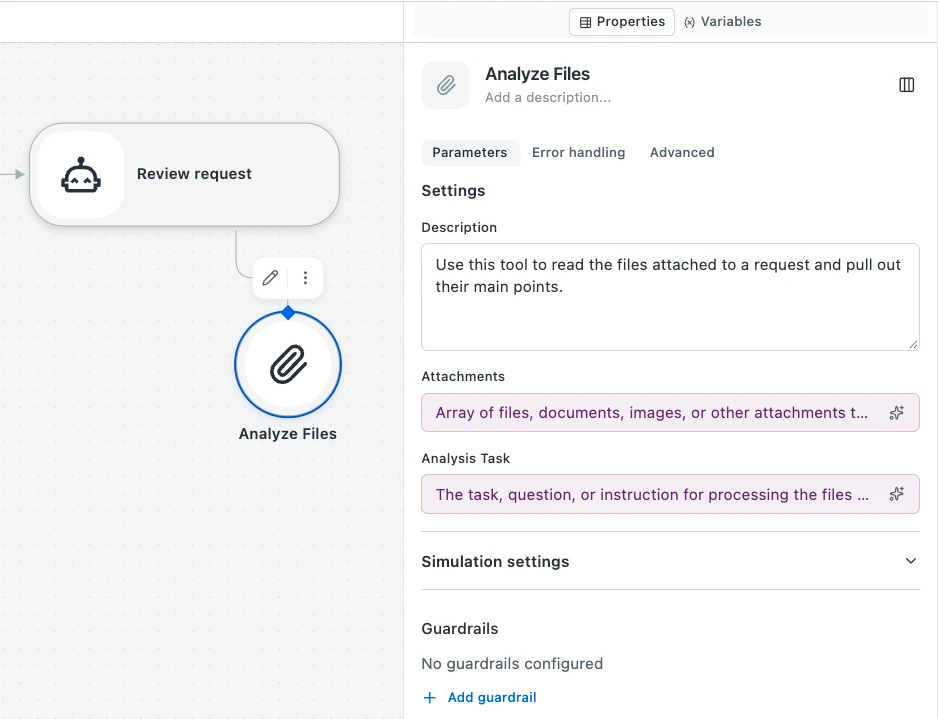Click the Attachments field label
The image size is (938, 719).
(463, 376)
